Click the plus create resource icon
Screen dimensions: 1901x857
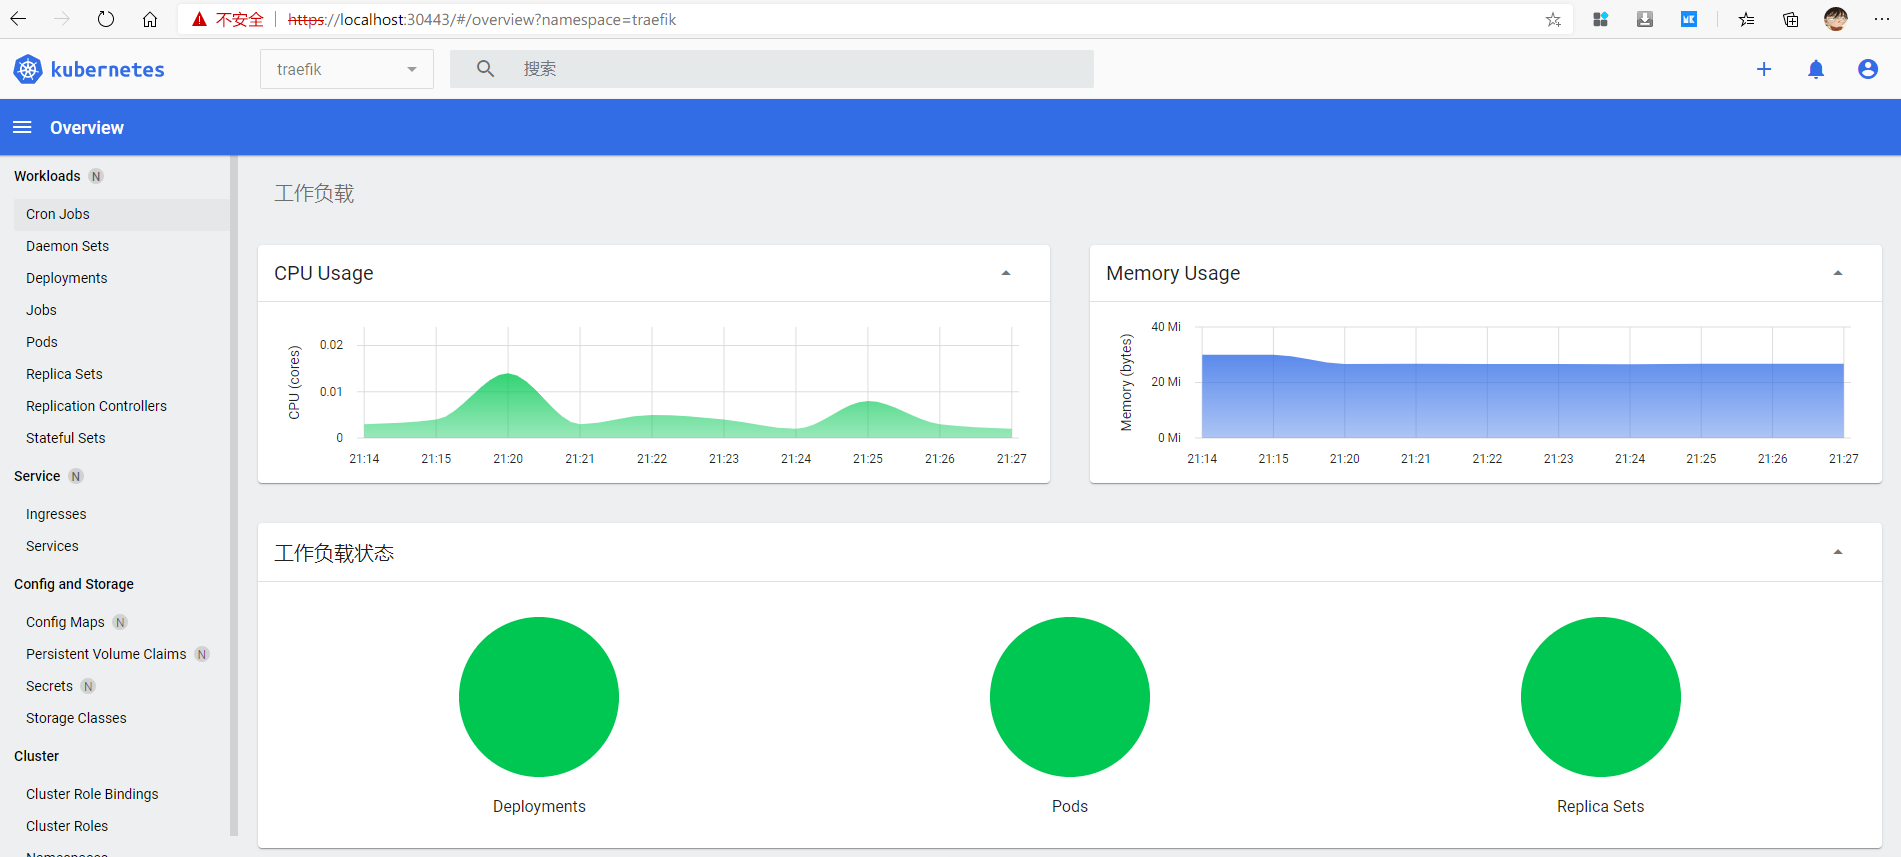1764,69
